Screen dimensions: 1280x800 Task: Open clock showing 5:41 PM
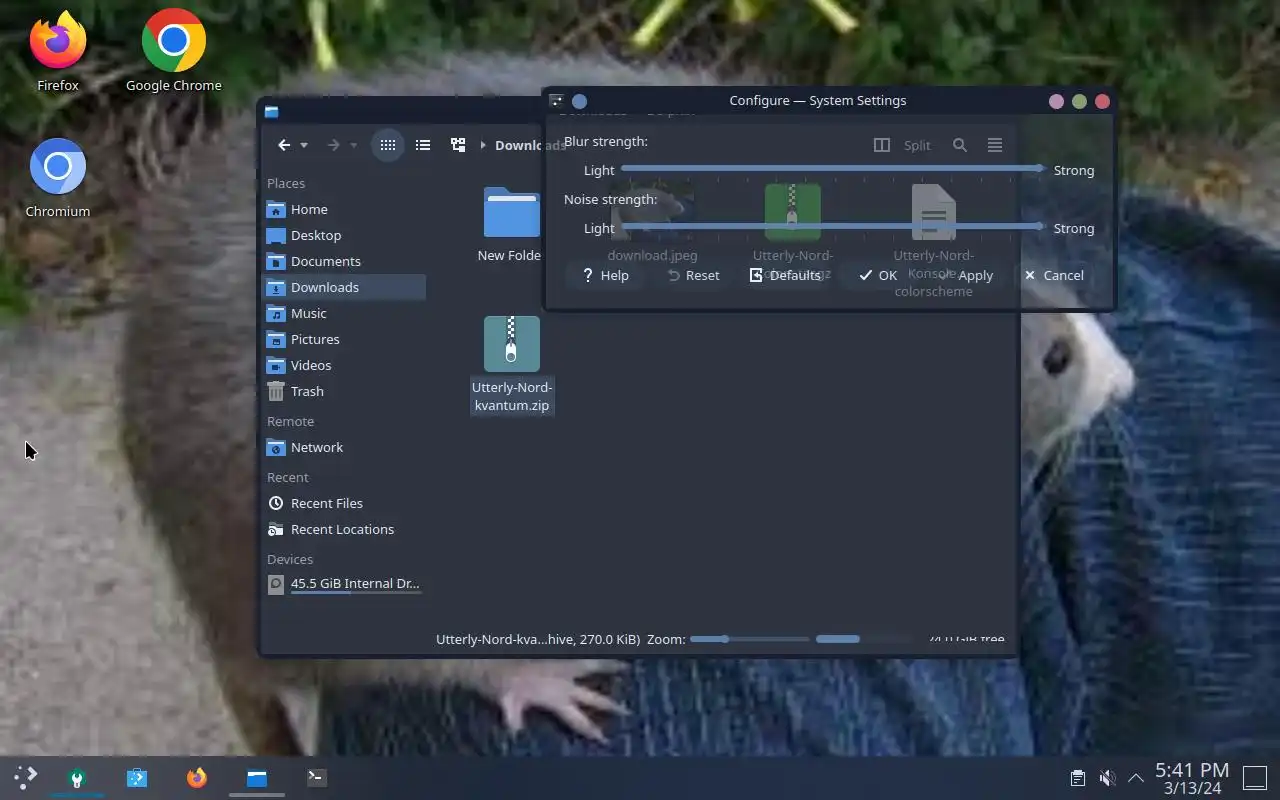(x=1192, y=778)
